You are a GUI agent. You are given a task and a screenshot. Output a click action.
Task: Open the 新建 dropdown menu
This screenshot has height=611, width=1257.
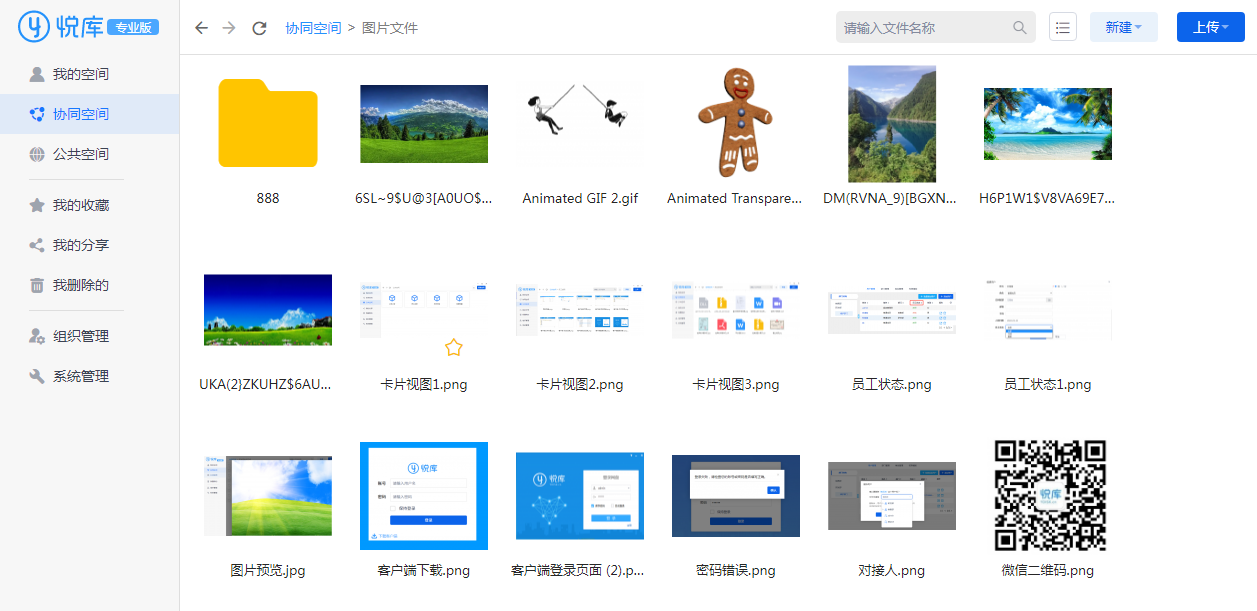(1123, 28)
